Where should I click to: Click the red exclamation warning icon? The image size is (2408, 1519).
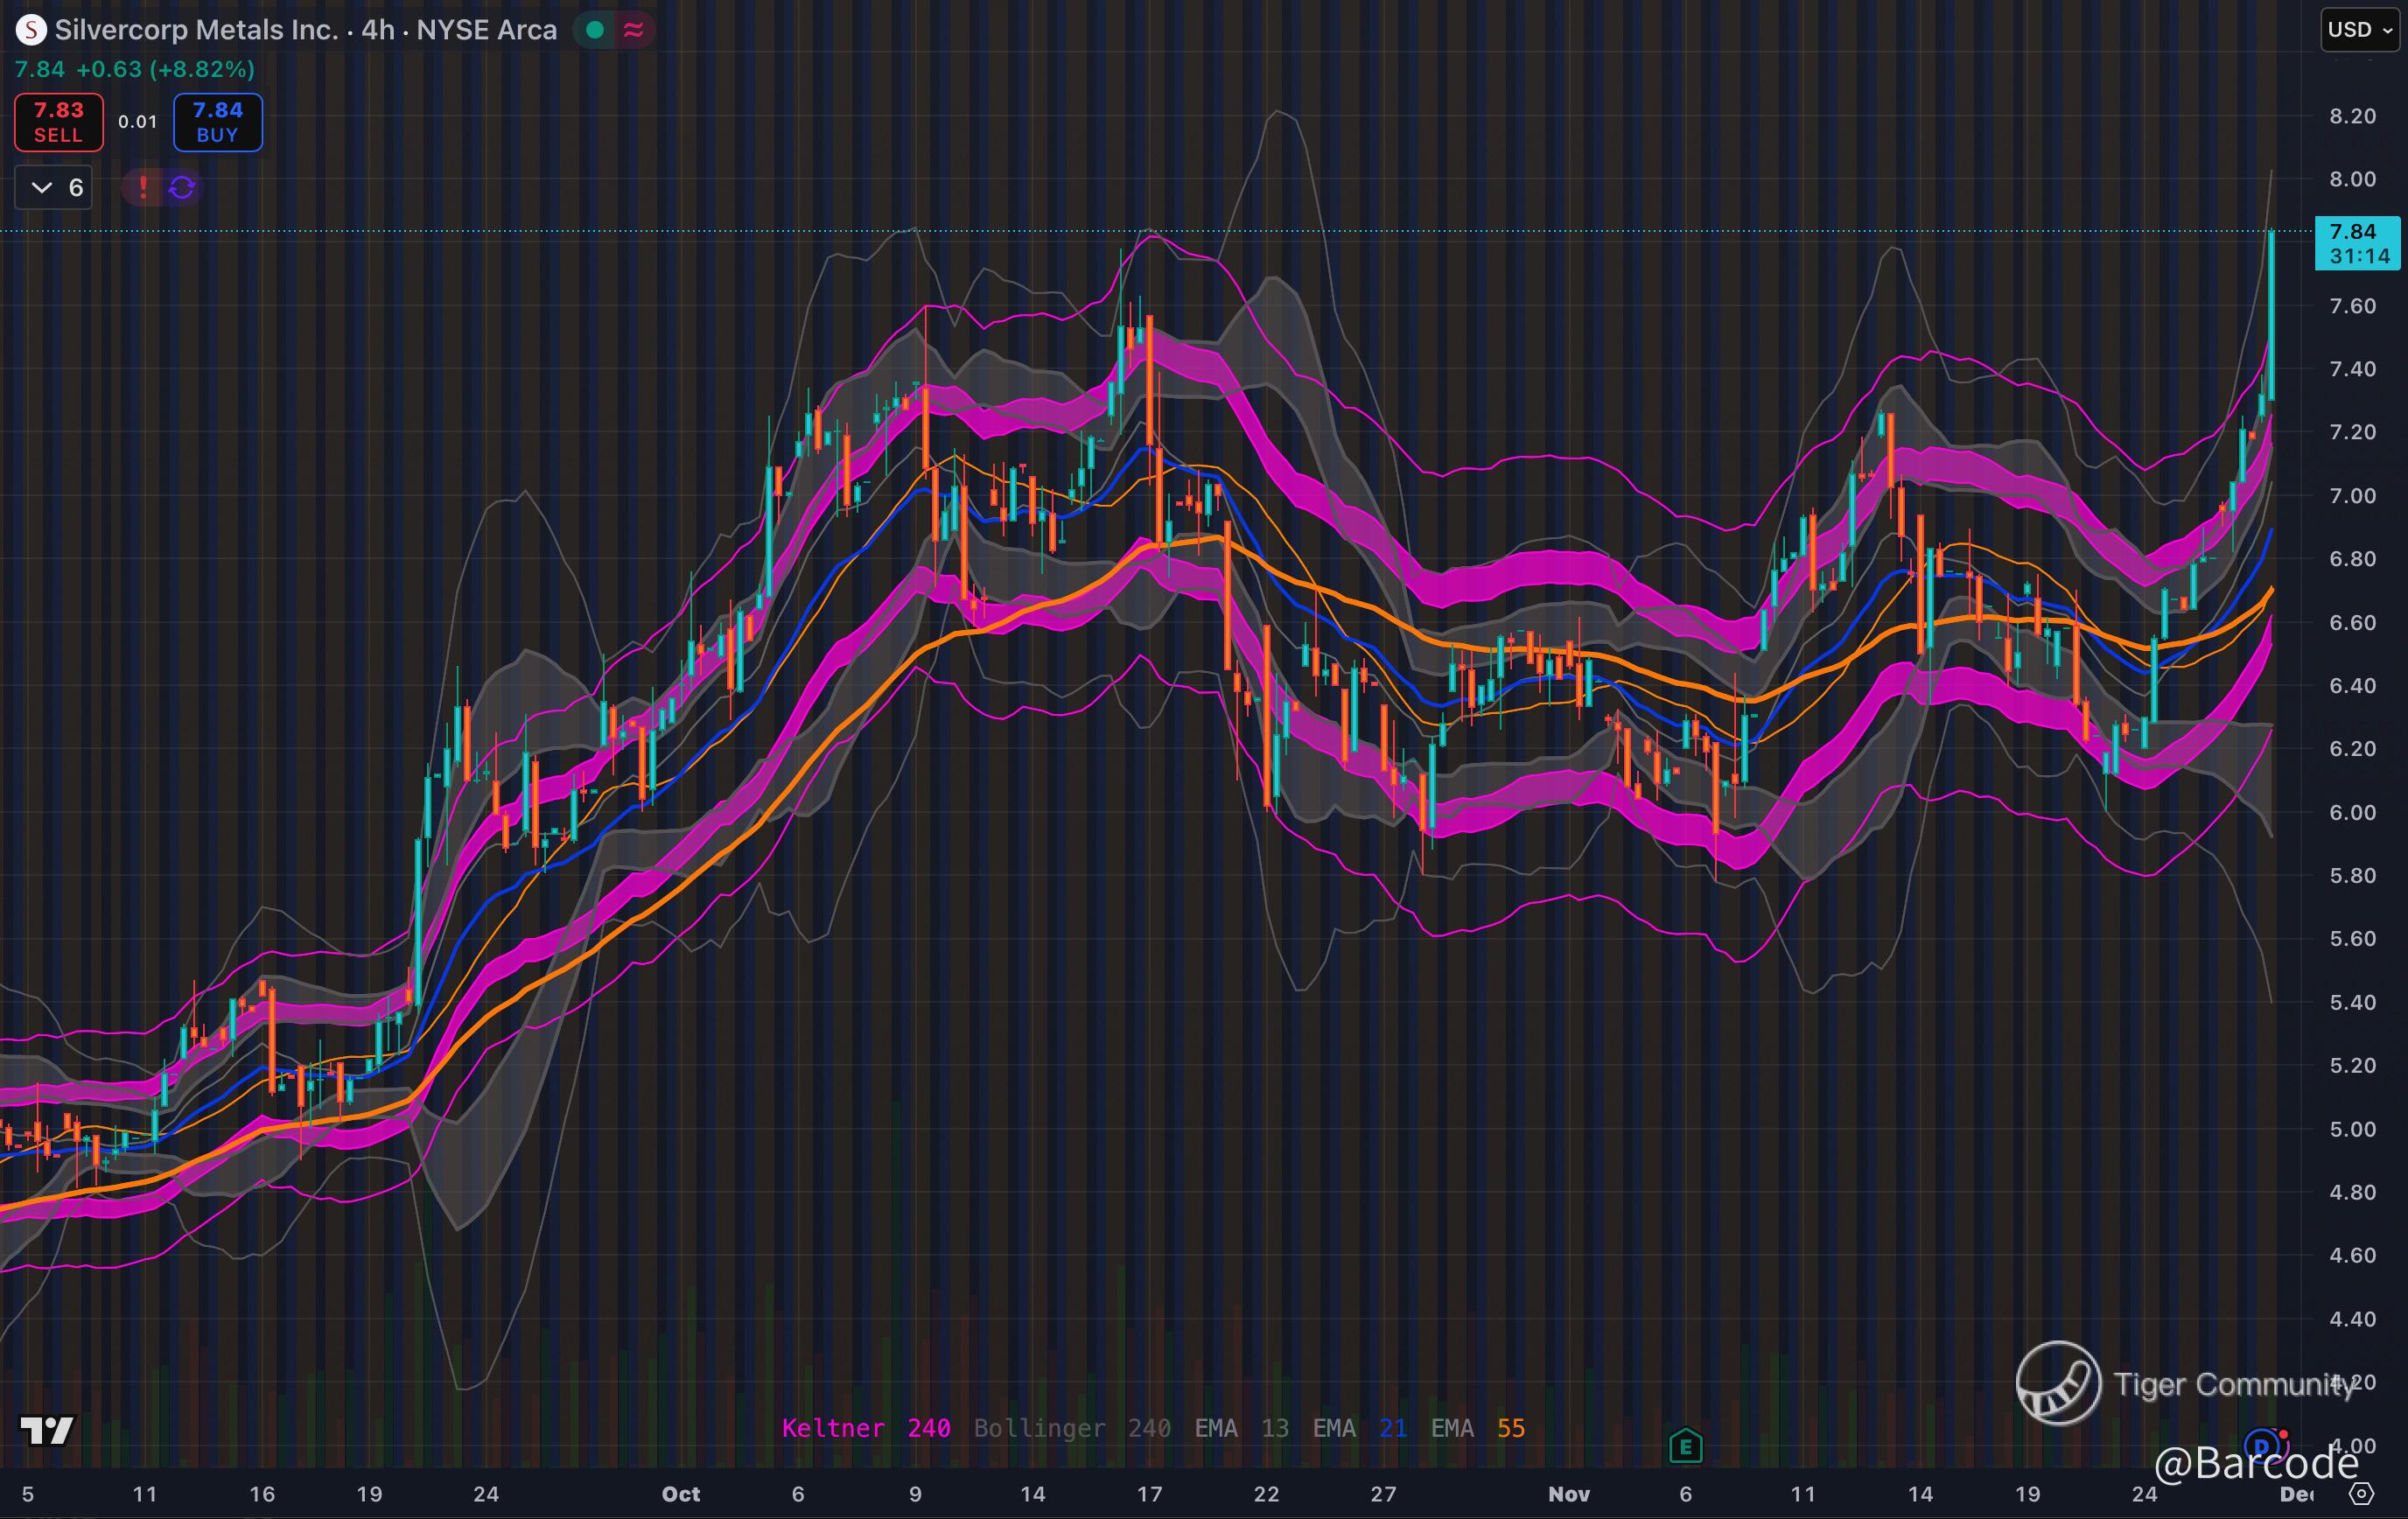(143, 187)
